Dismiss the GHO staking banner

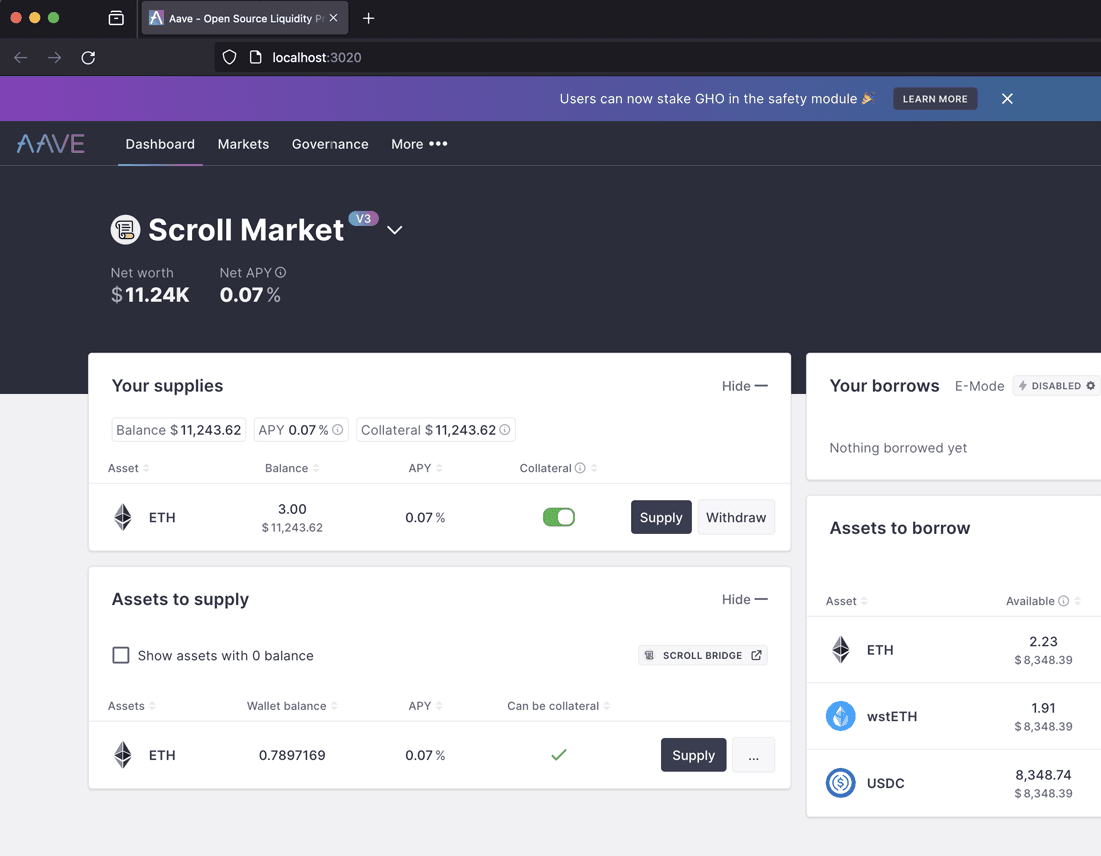coord(1007,99)
